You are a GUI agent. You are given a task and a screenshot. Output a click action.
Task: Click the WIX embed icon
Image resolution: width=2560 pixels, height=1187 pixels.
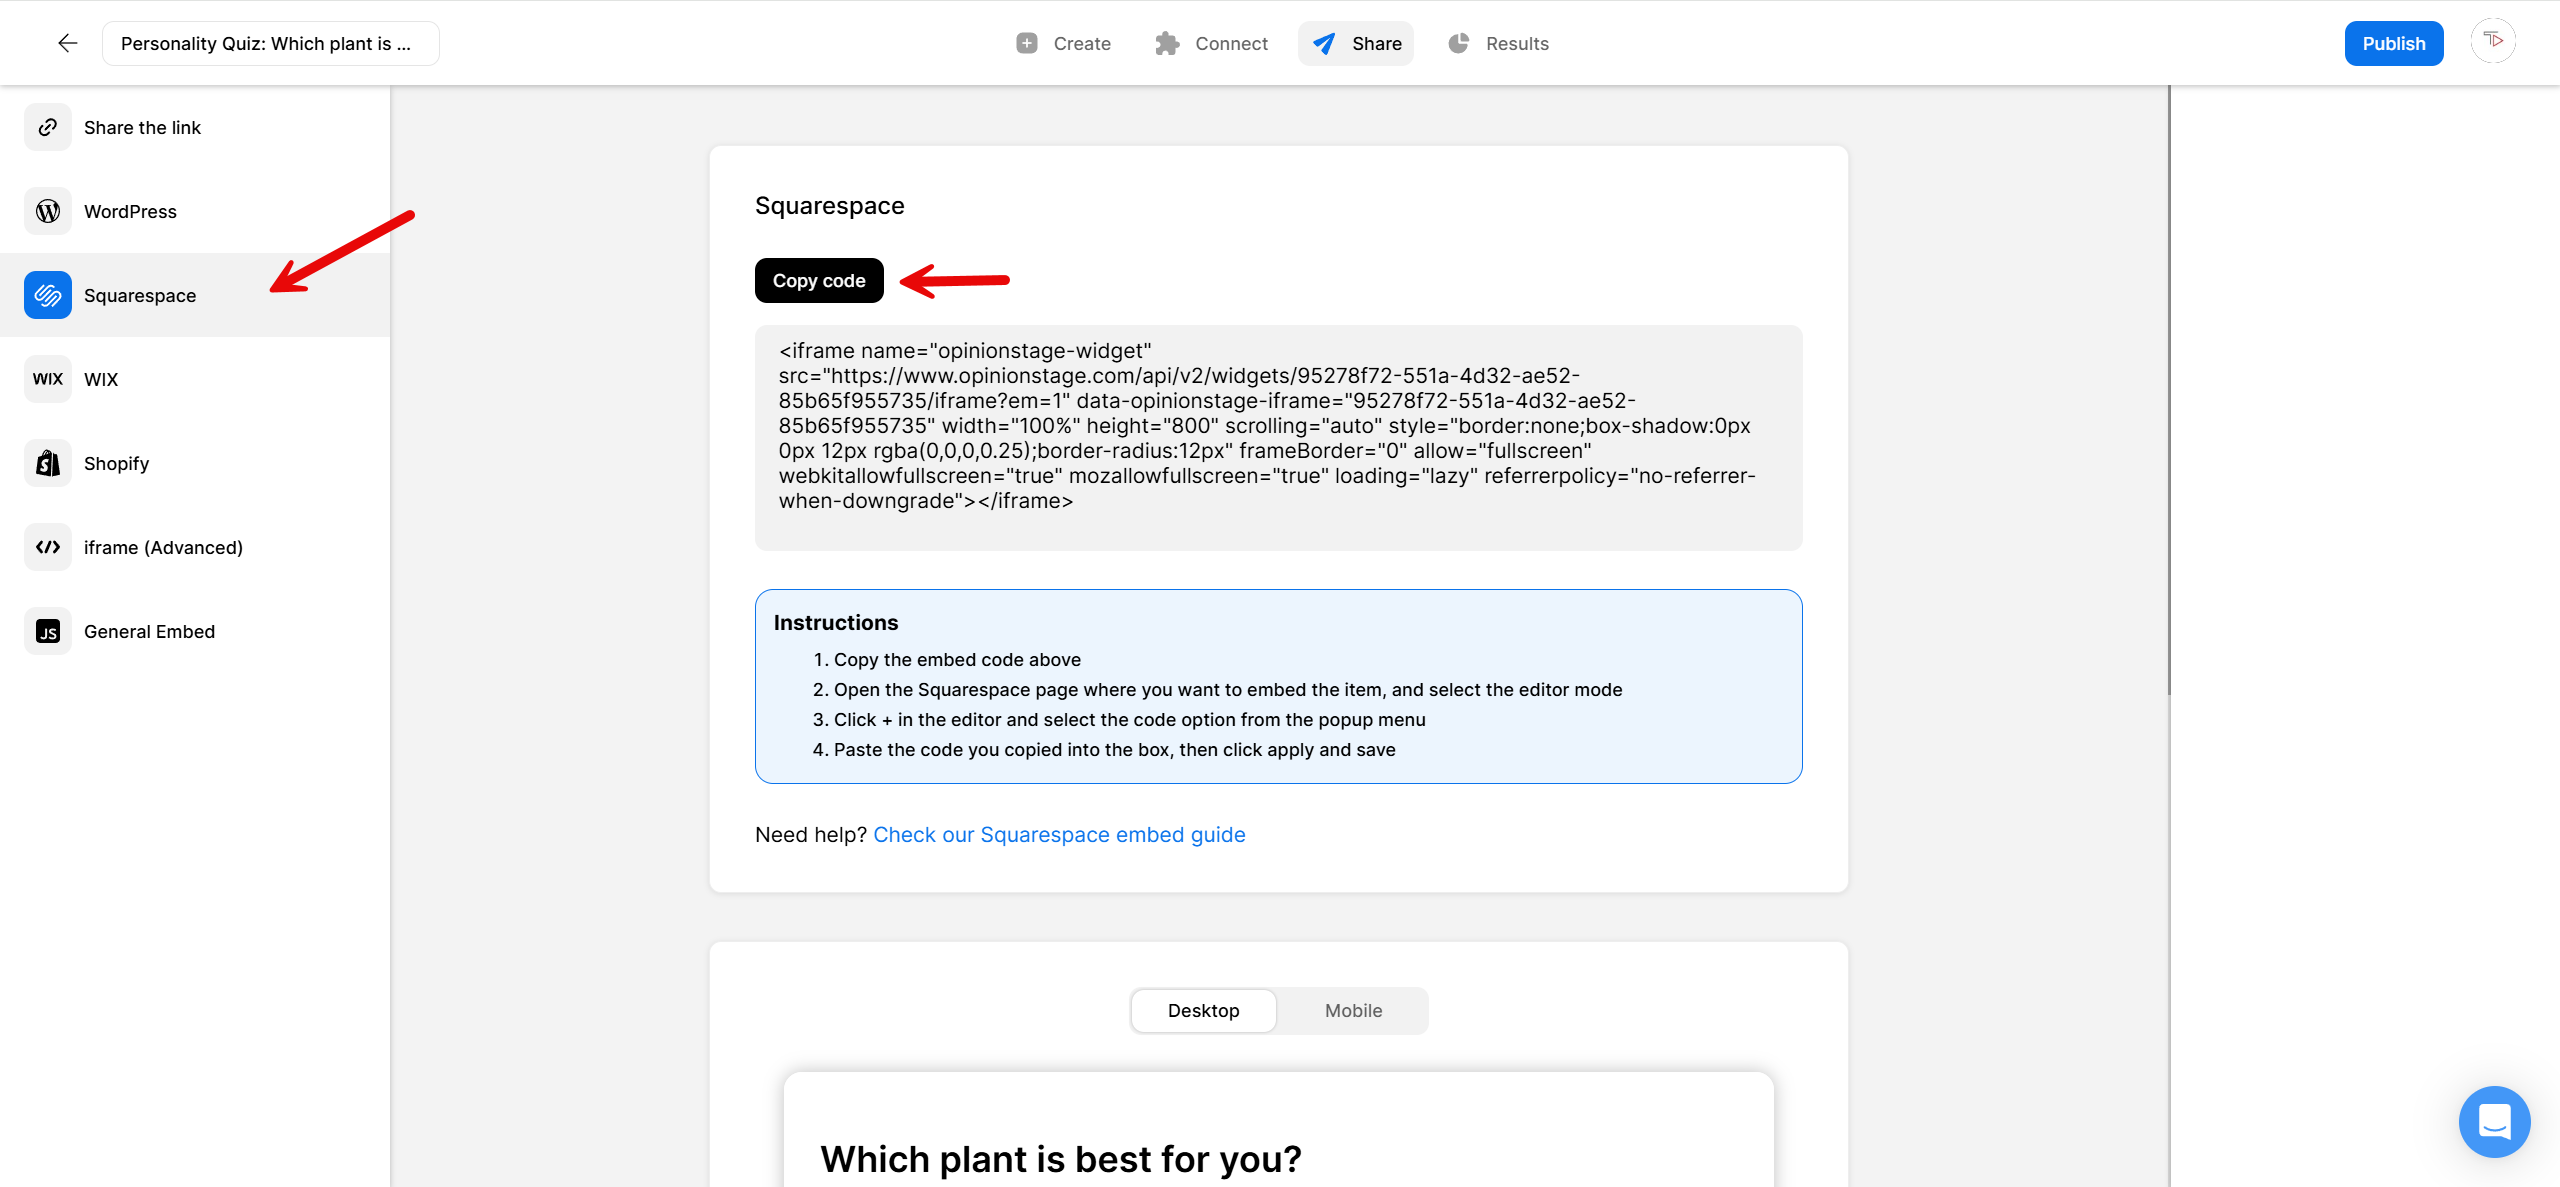click(47, 379)
